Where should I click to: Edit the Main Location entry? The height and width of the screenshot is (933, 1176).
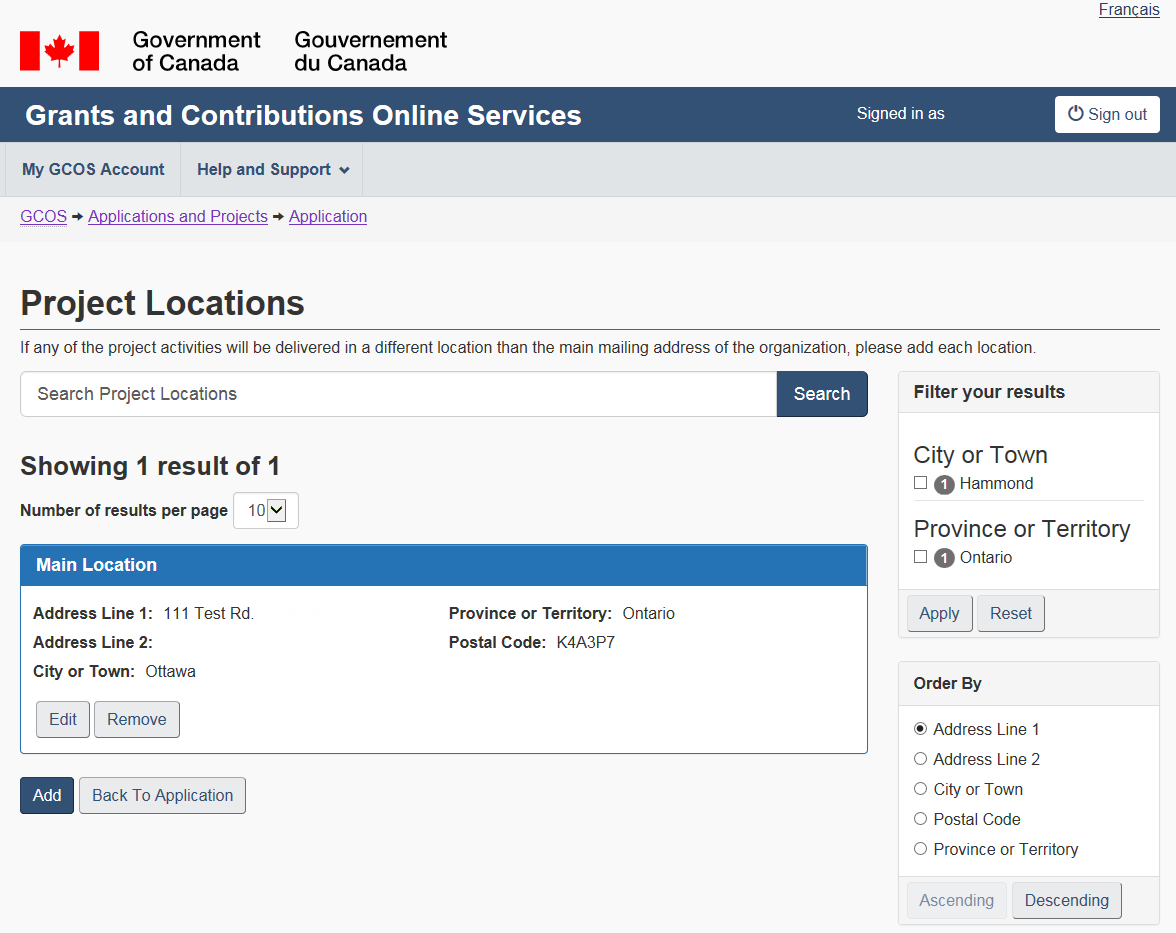pyautogui.click(x=63, y=719)
